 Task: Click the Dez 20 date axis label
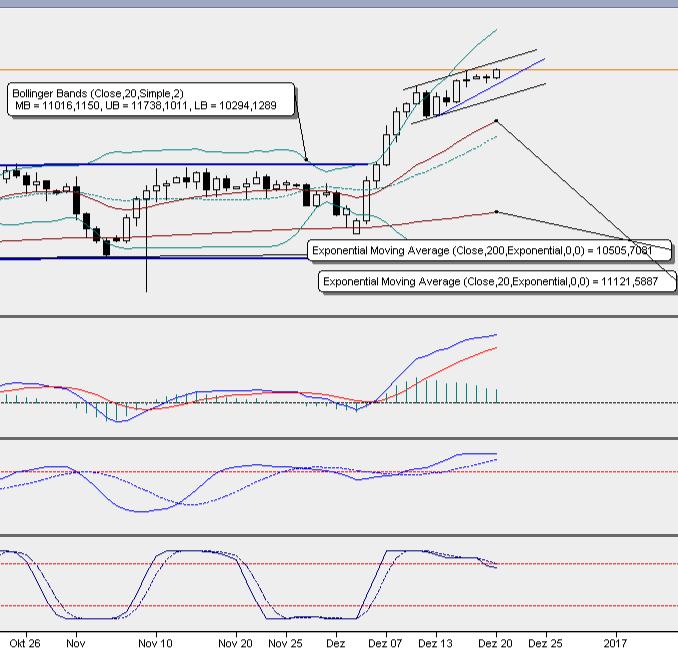pyautogui.click(x=495, y=644)
